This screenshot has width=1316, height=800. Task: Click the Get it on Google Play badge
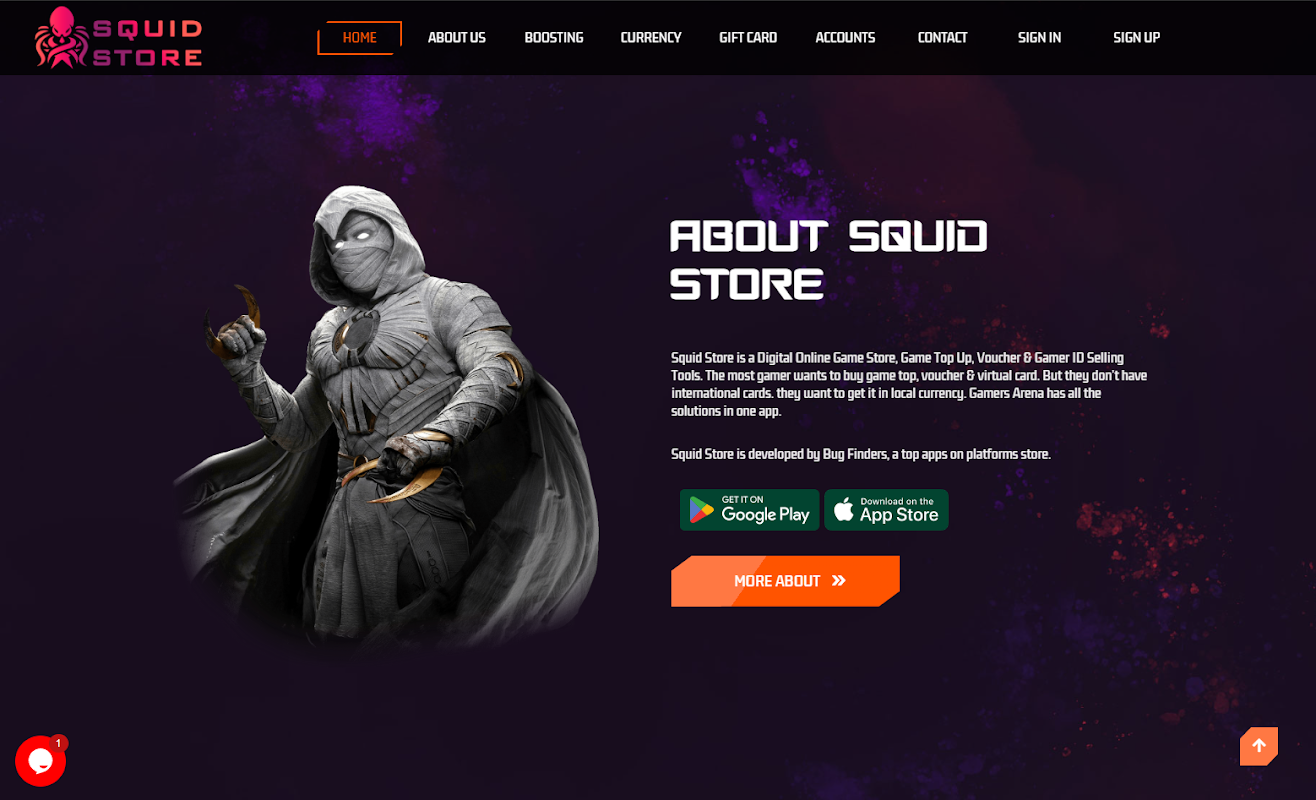tap(750, 510)
